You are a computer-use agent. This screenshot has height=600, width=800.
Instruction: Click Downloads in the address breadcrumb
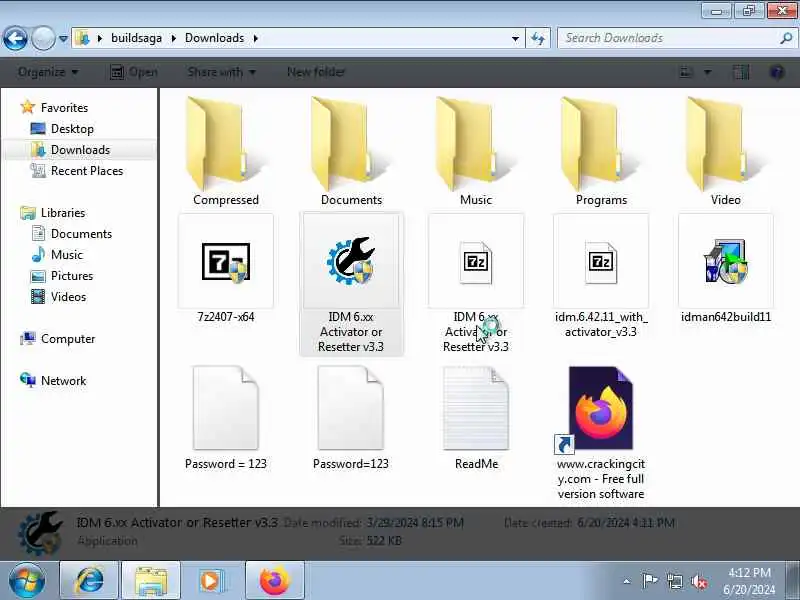214,38
